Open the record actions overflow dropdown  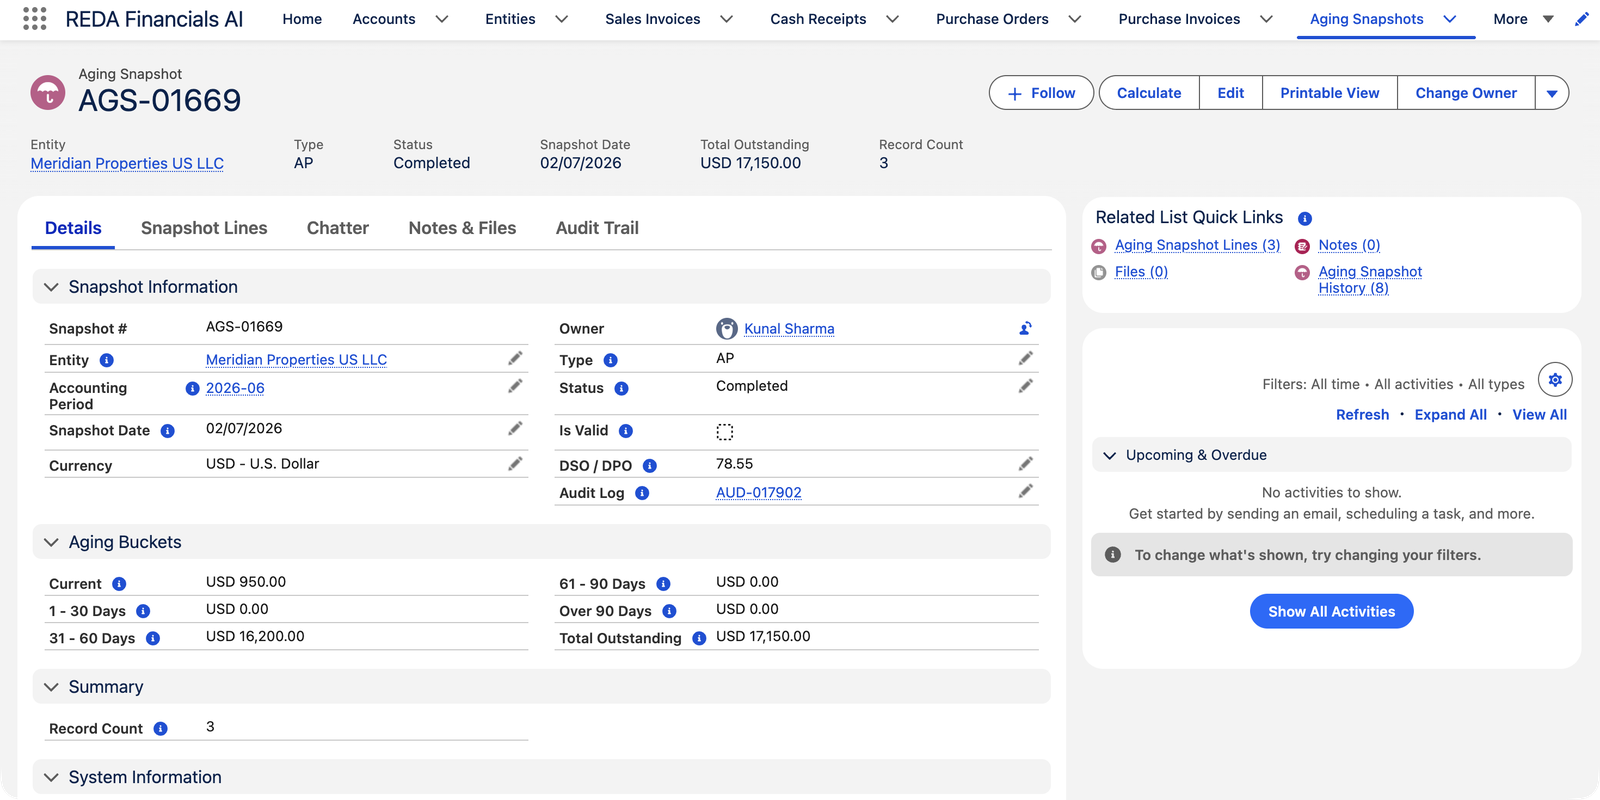pyautogui.click(x=1552, y=93)
